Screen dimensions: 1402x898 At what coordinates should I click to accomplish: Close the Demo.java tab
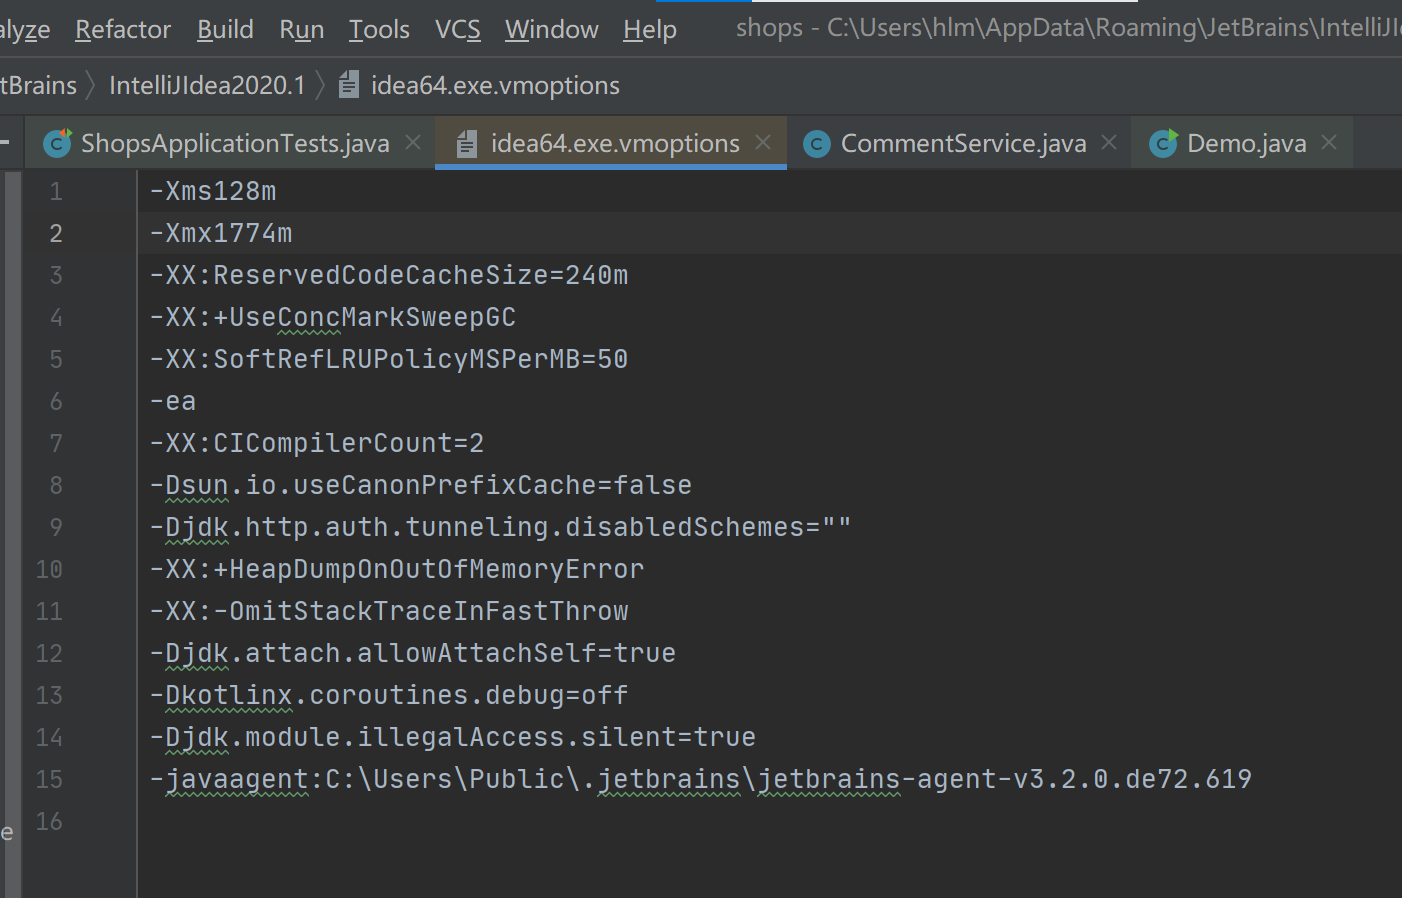click(x=1329, y=143)
